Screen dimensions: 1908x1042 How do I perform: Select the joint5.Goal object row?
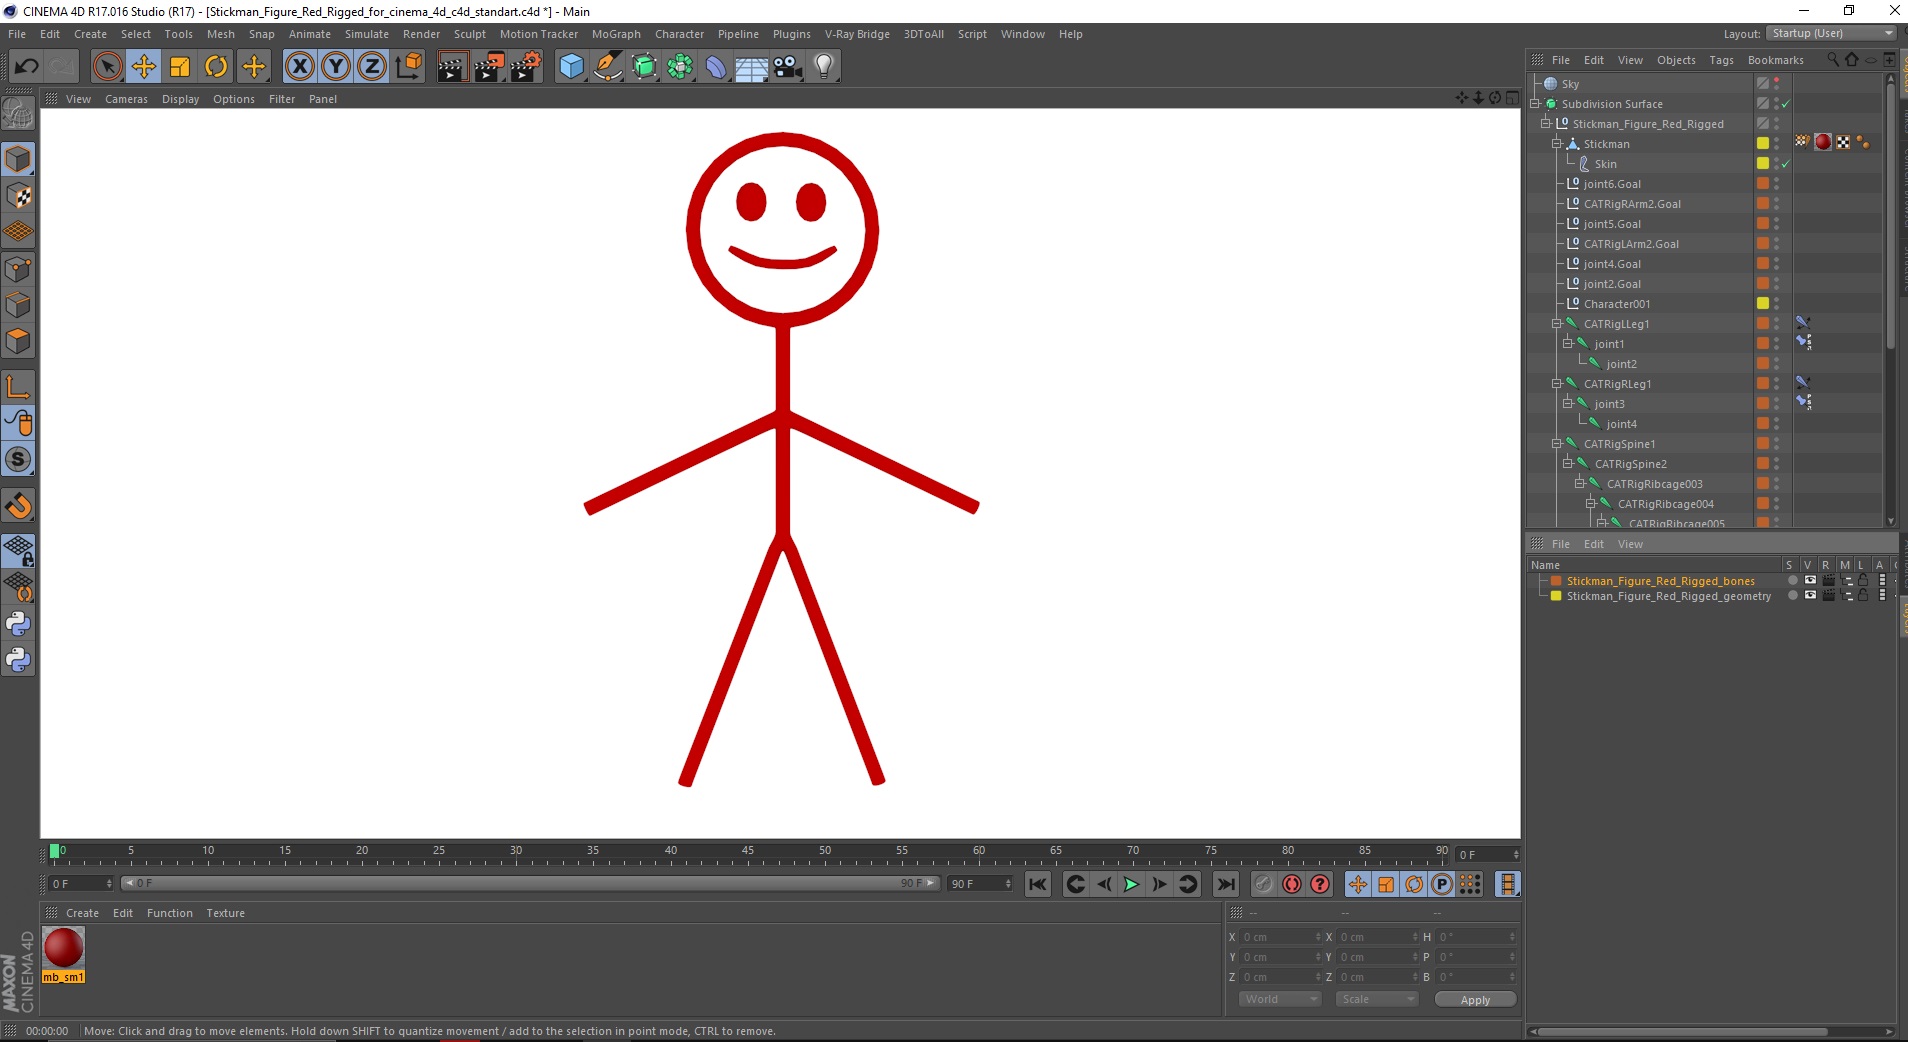[1612, 224]
